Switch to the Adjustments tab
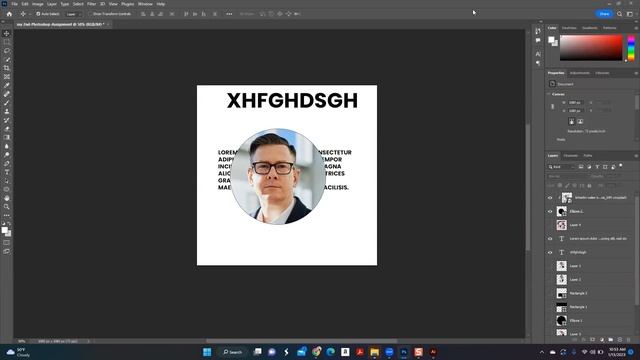640x360 pixels. 580,73
